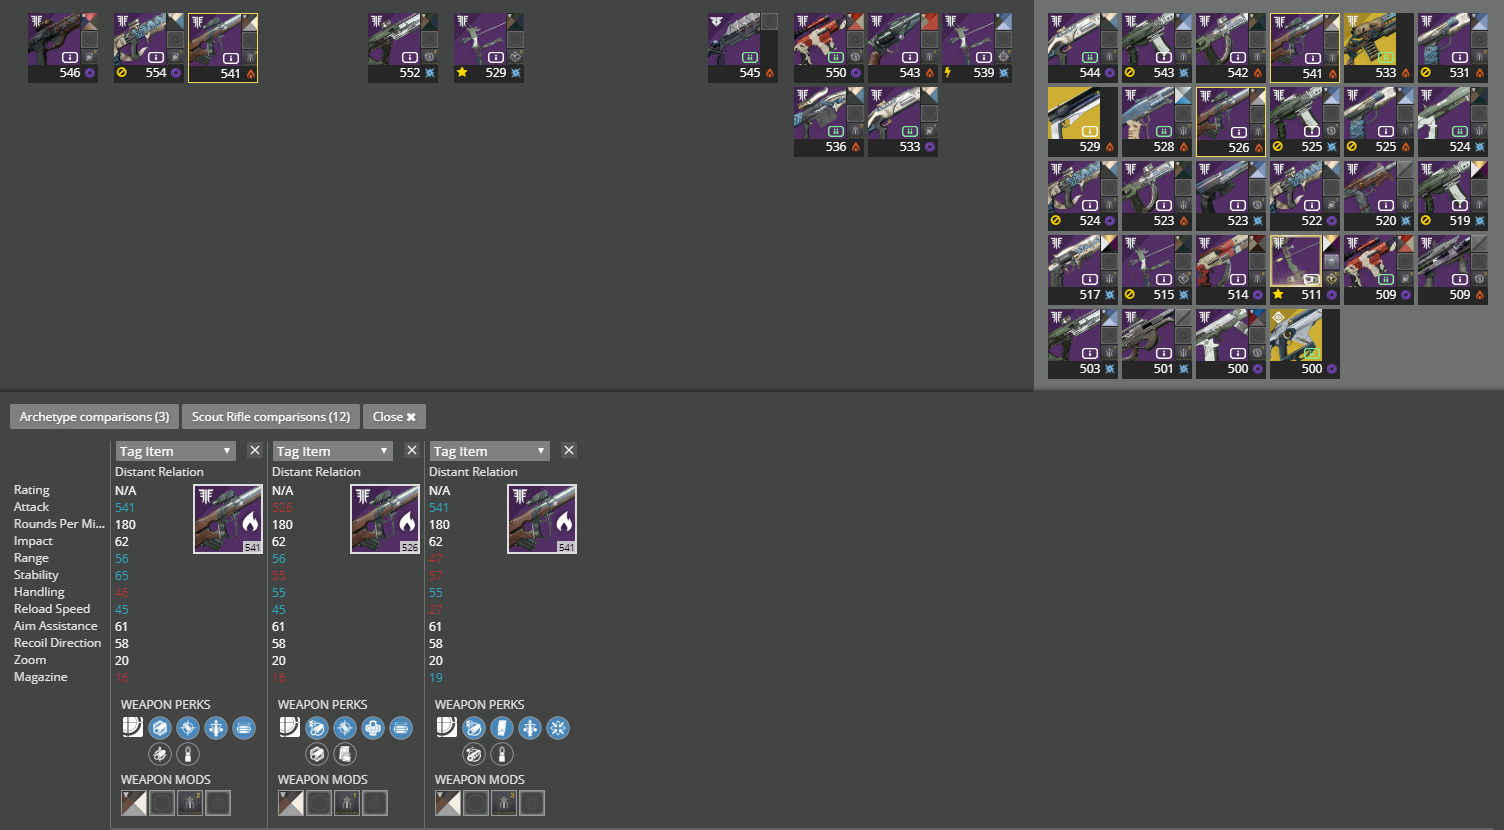This screenshot has width=1504, height=830.
Task: Click the four-circle perk icon on 526 Distant Relation
Action: pyautogui.click(x=373, y=728)
